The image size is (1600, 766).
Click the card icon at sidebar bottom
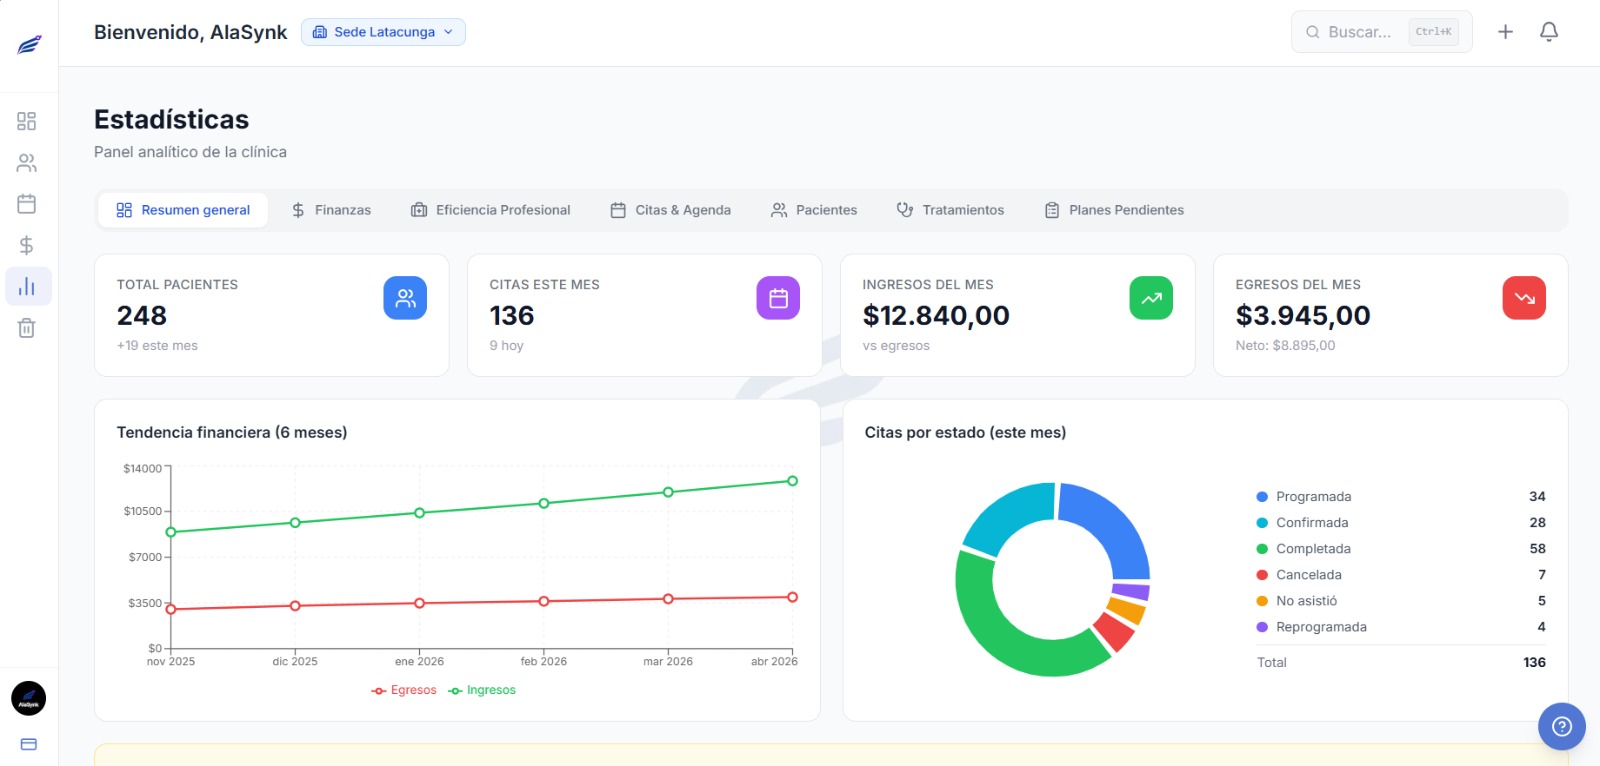(x=28, y=744)
